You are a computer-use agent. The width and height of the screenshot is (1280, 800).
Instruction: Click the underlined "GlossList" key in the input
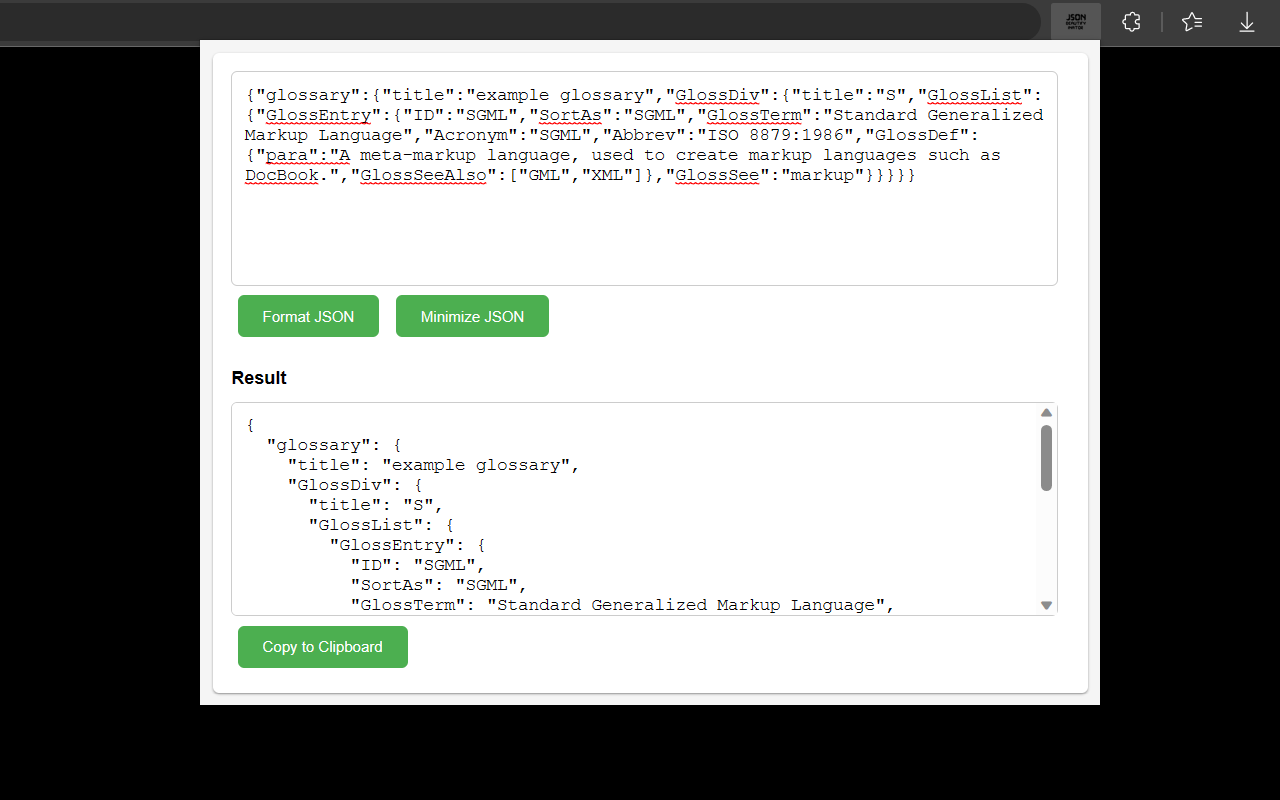click(x=974, y=96)
